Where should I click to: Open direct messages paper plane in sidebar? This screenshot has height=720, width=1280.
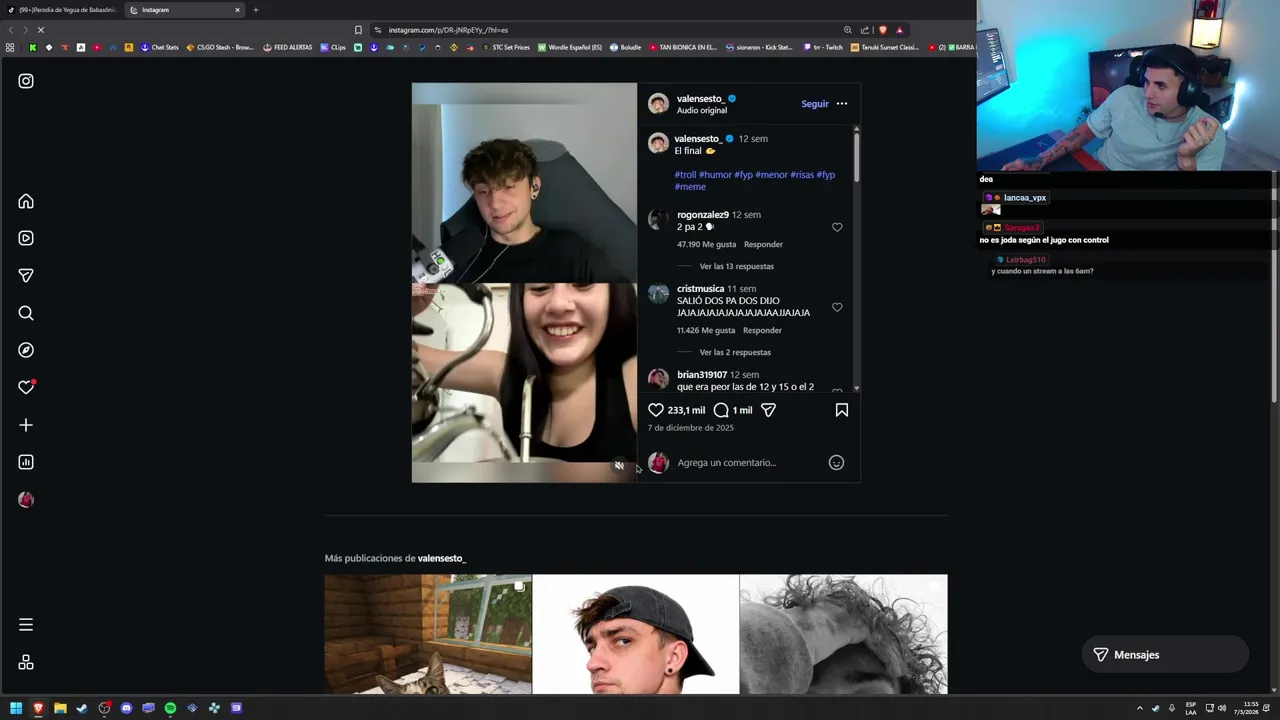[x=26, y=276]
